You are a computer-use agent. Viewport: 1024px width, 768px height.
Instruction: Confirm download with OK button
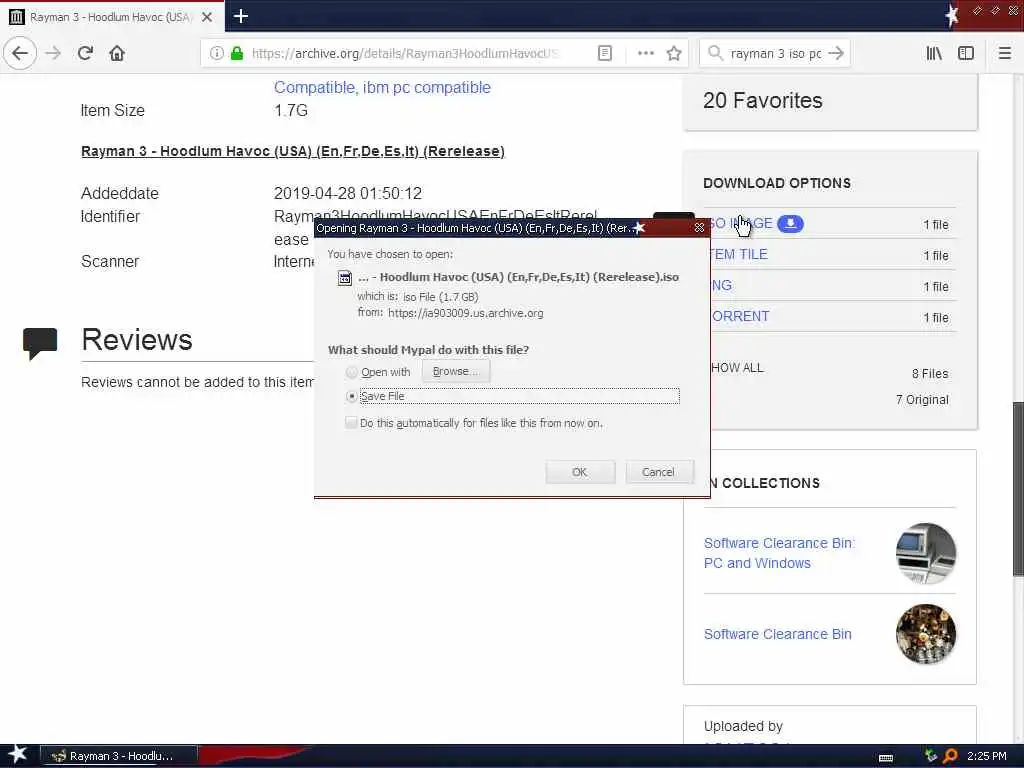tap(580, 472)
